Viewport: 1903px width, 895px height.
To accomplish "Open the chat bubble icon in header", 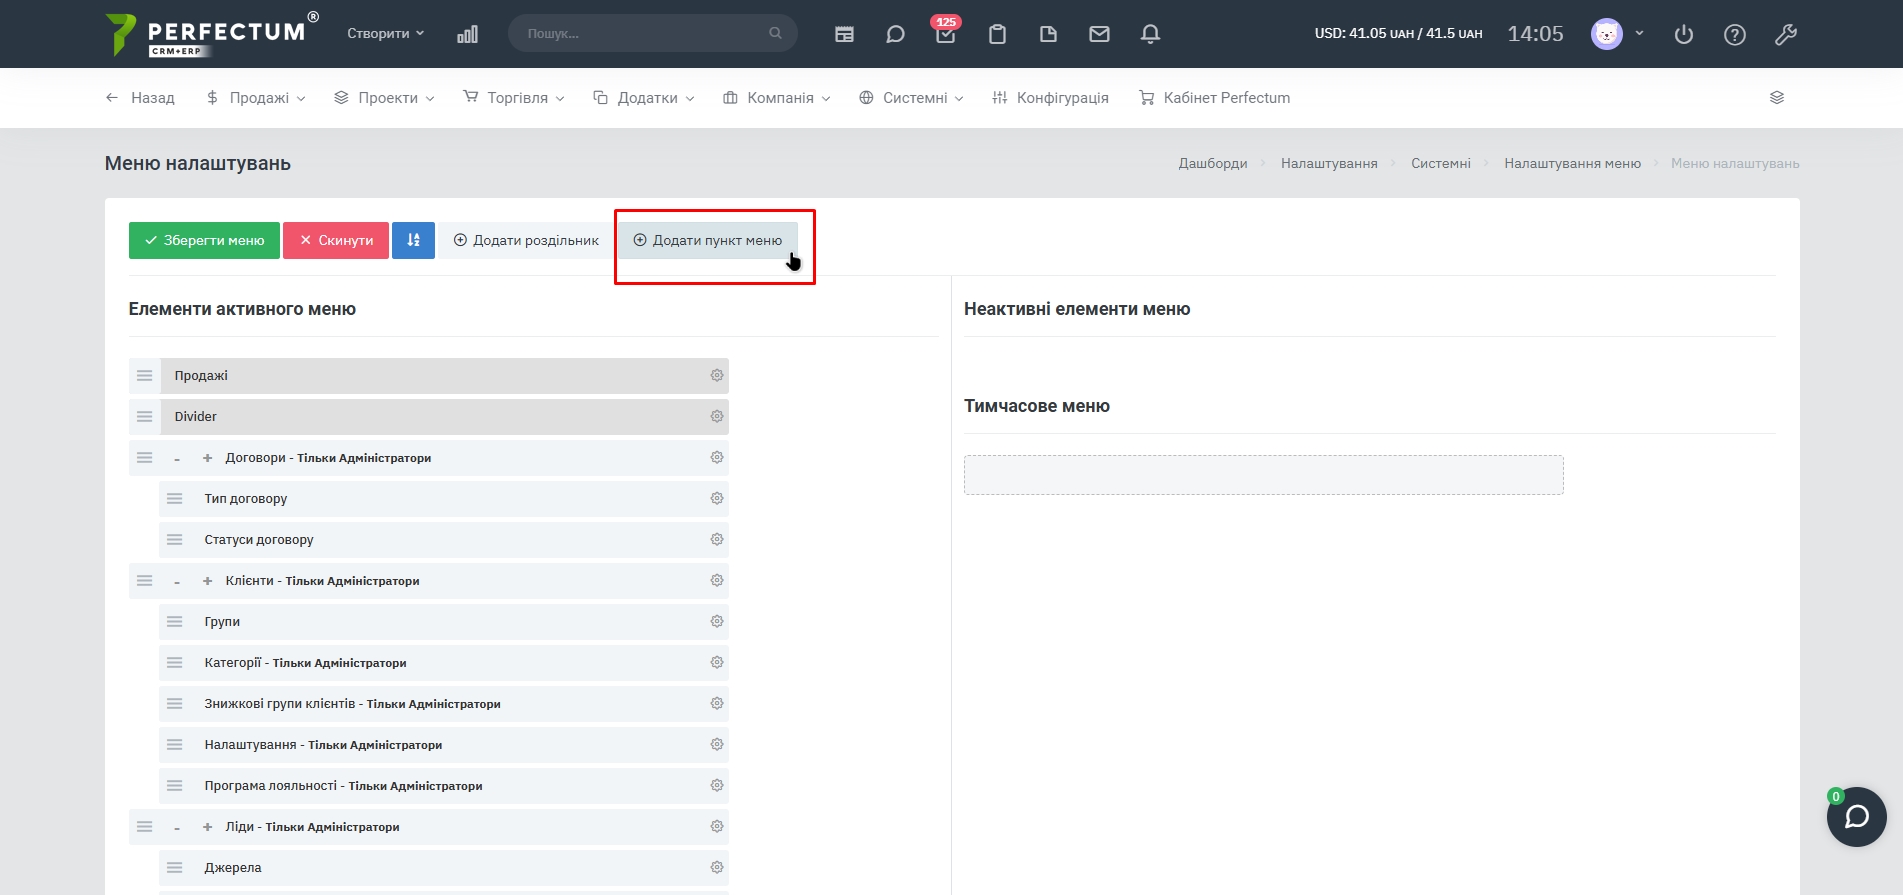I will (895, 34).
